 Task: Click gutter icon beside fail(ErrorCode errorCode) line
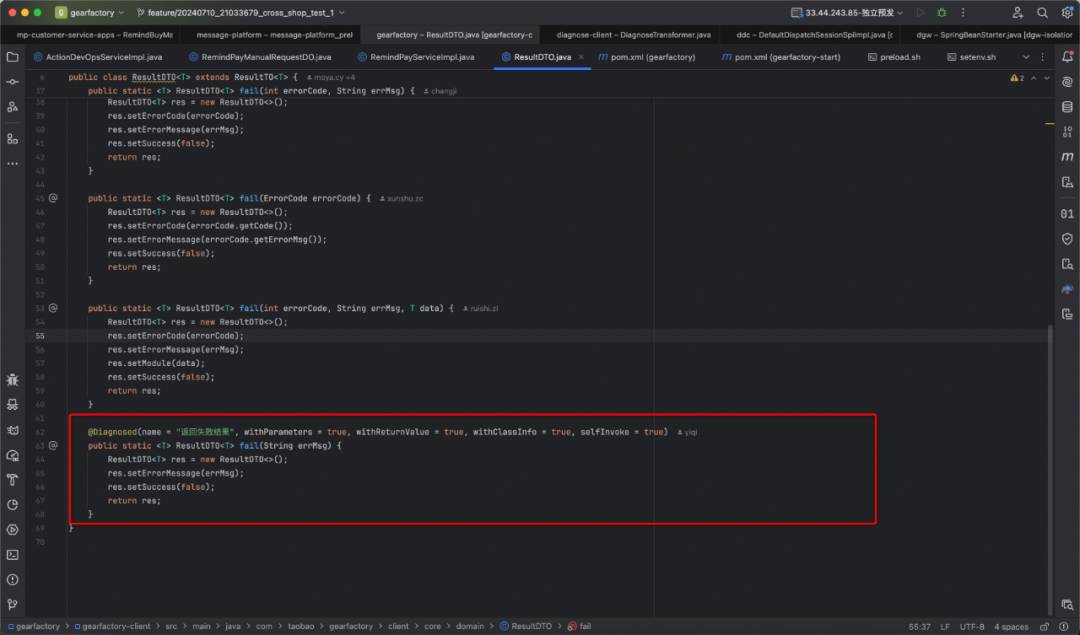point(53,198)
